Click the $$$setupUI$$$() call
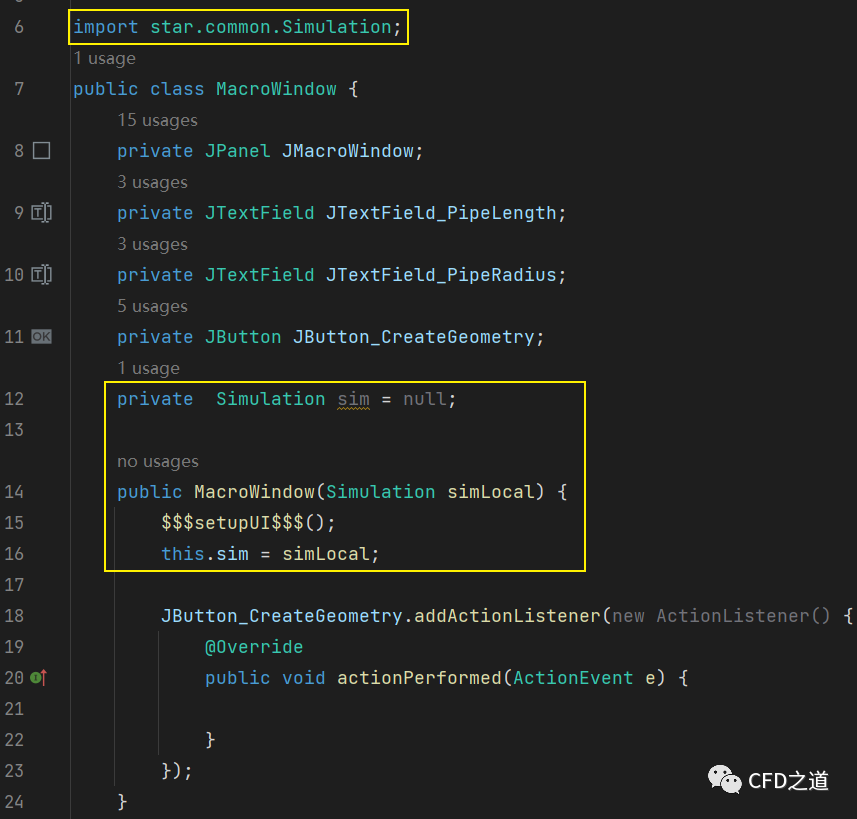The width and height of the screenshot is (857, 819). click(x=248, y=523)
